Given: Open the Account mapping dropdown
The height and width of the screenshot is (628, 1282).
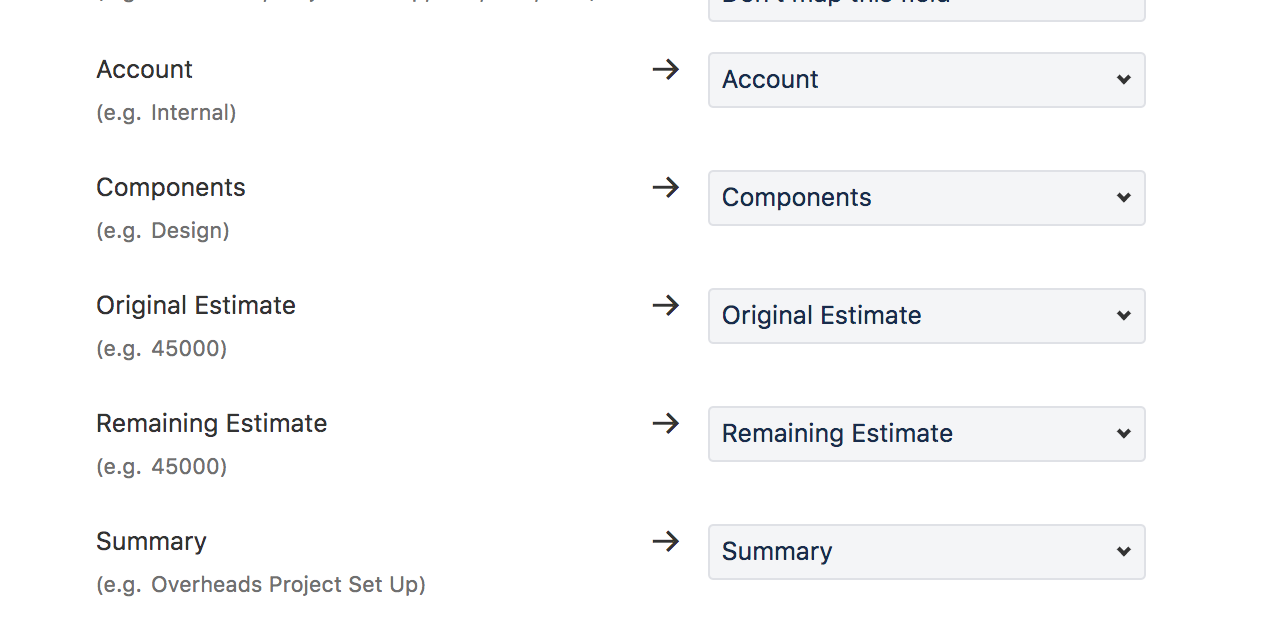Looking at the screenshot, I should pyautogui.click(x=926, y=80).
